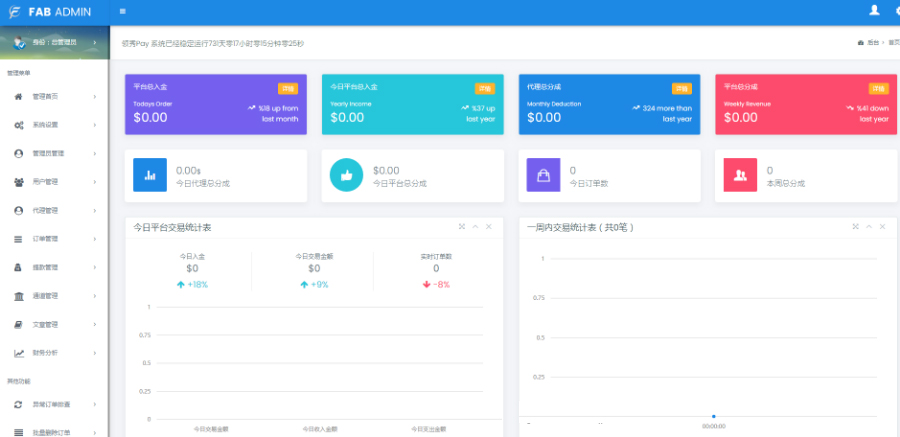Click the gears icon for 系统设置
Viewport: 900px width, 437px height.
[18, 125]
